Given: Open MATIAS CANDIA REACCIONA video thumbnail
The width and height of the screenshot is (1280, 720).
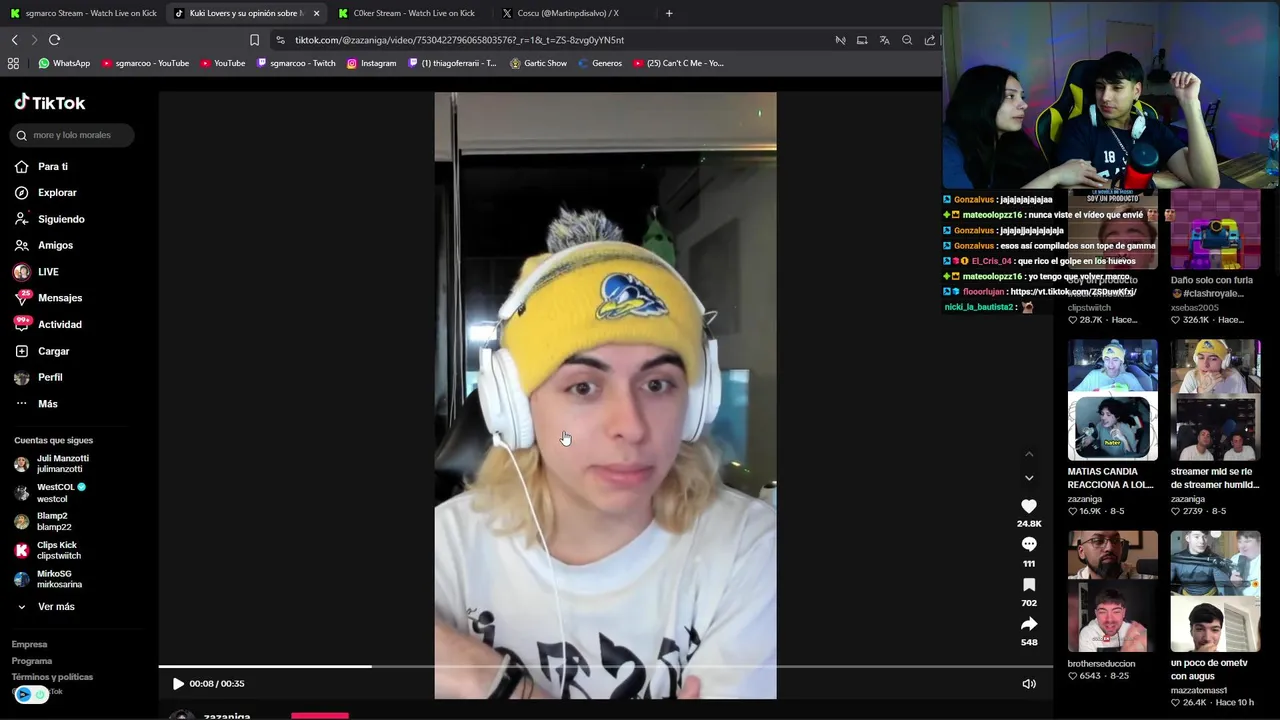Looking at the screenshot, I should tap(1112, 400).
